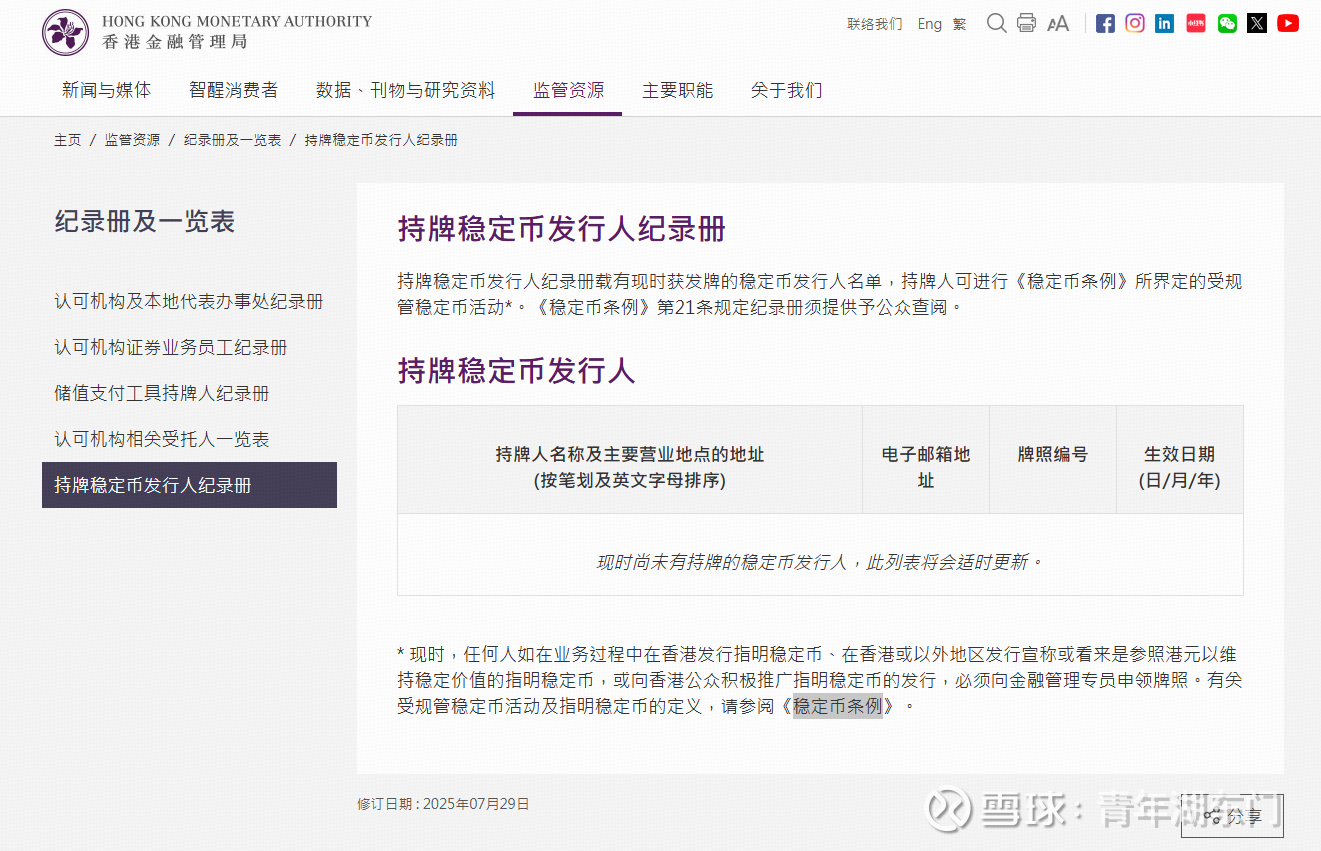
Task: Open HKMA Facebook page icon
Action: [1105, 23]
